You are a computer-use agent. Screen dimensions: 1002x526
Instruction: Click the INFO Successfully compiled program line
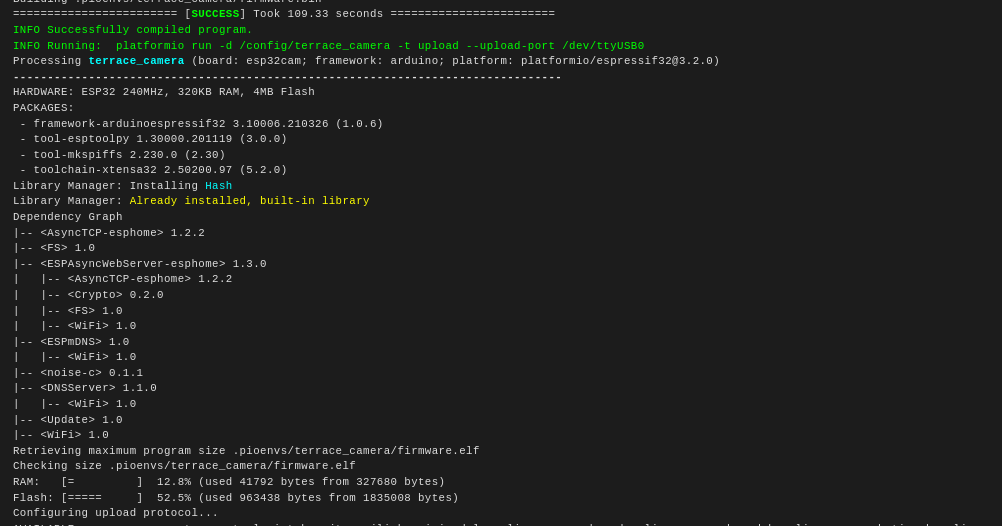(x=133, y=30)
